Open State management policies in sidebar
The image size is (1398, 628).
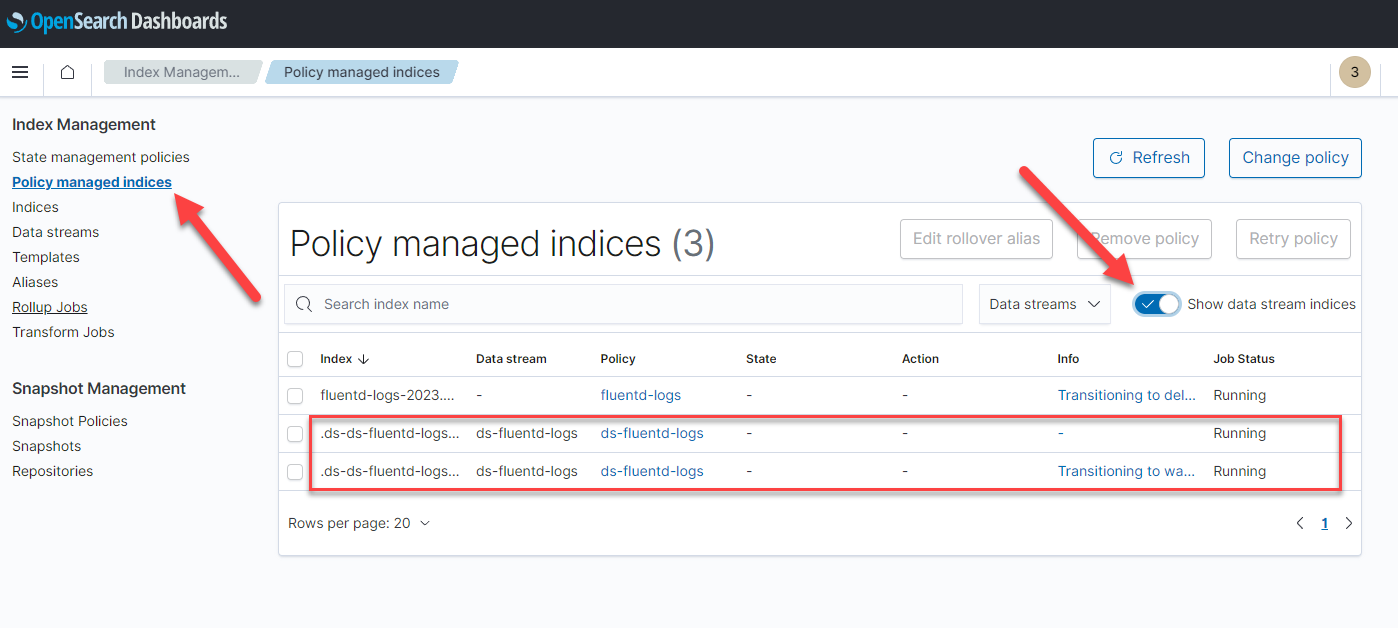pyautogui.click(x=100, y=157)
